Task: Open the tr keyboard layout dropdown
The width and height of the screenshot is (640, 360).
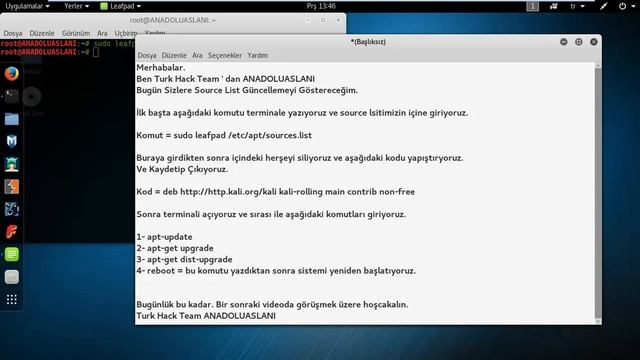Action: click(577, 6)
